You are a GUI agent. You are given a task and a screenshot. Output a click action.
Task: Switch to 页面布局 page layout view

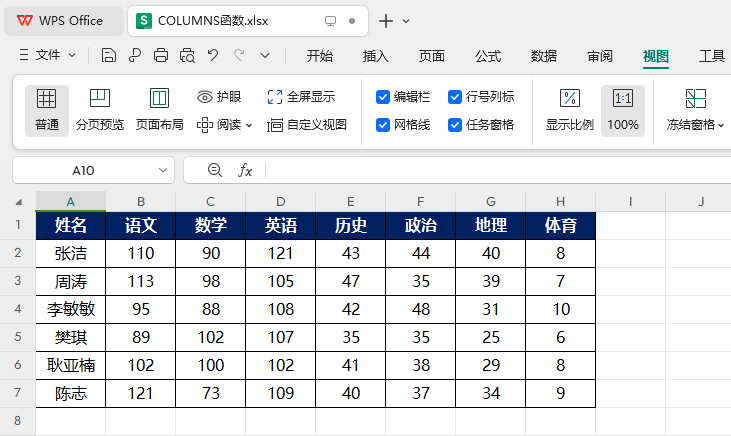159,111
